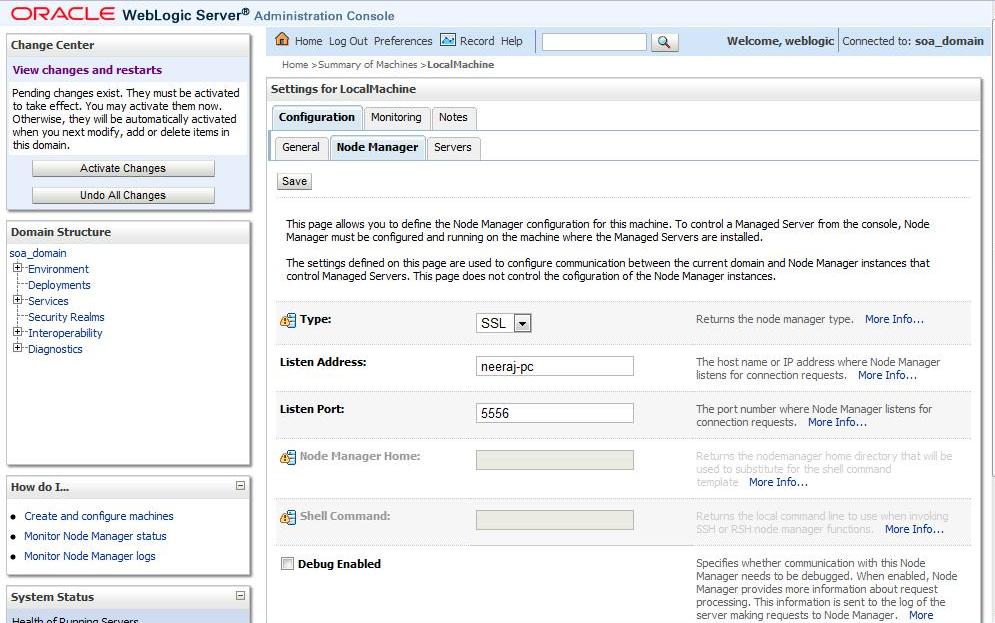Click the Log Out link
This screenshot has width=995, height=623.
pyautogui.click(x=348, y=41)
